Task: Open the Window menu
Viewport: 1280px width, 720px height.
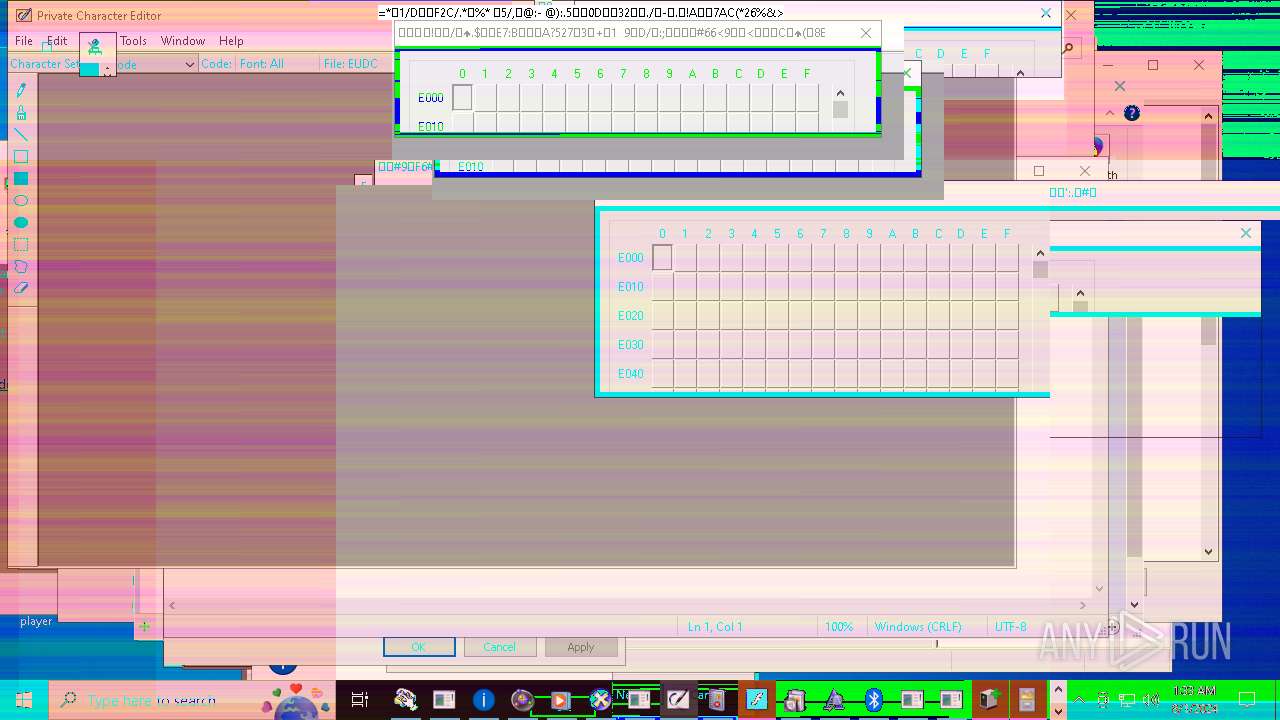Action: tap(183, 41)
